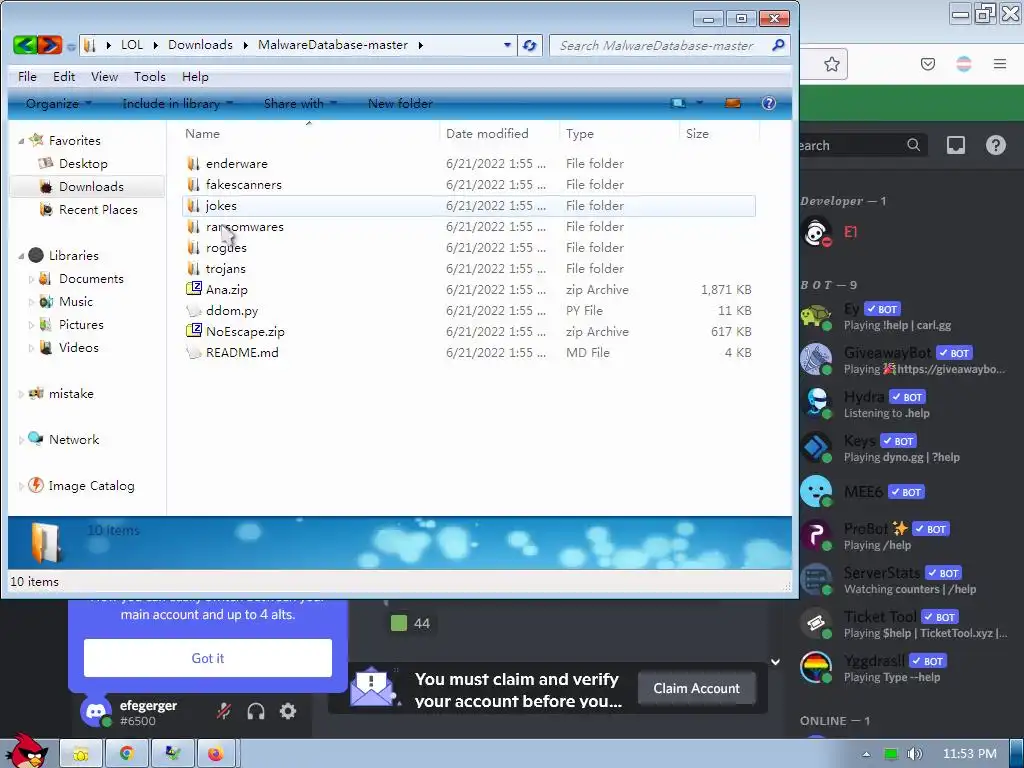1024x768 pixels.
Task: Click Downloads in the address breadcrumb
Action: (x=200, y=45)
